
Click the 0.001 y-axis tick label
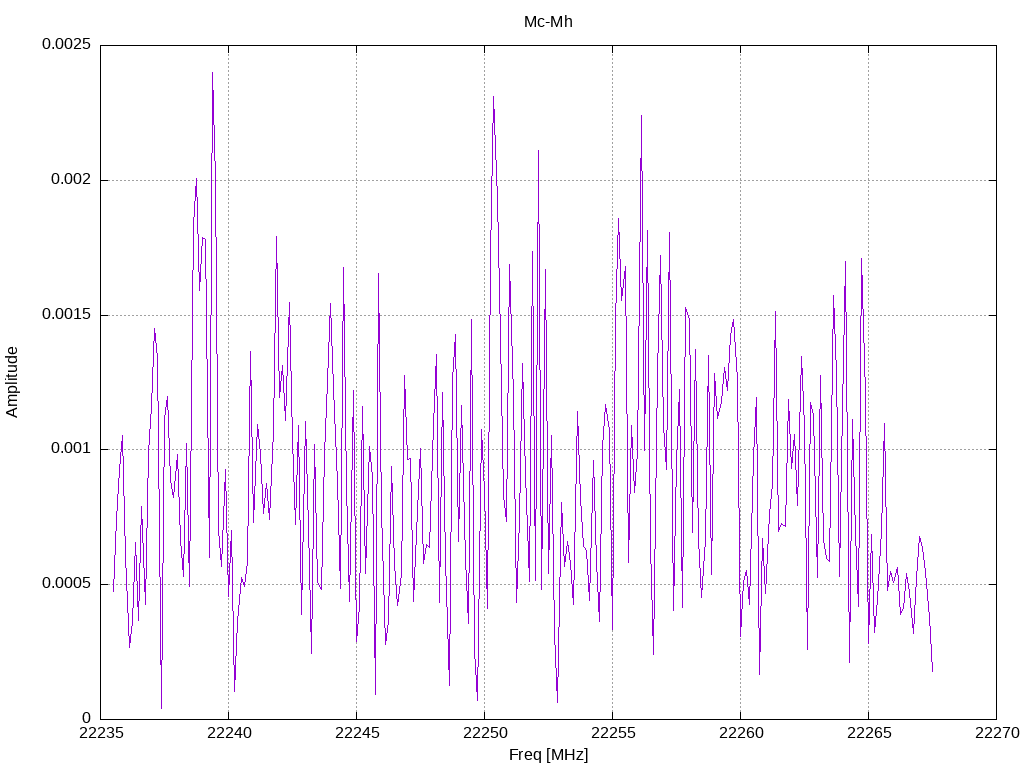[71, 449]
